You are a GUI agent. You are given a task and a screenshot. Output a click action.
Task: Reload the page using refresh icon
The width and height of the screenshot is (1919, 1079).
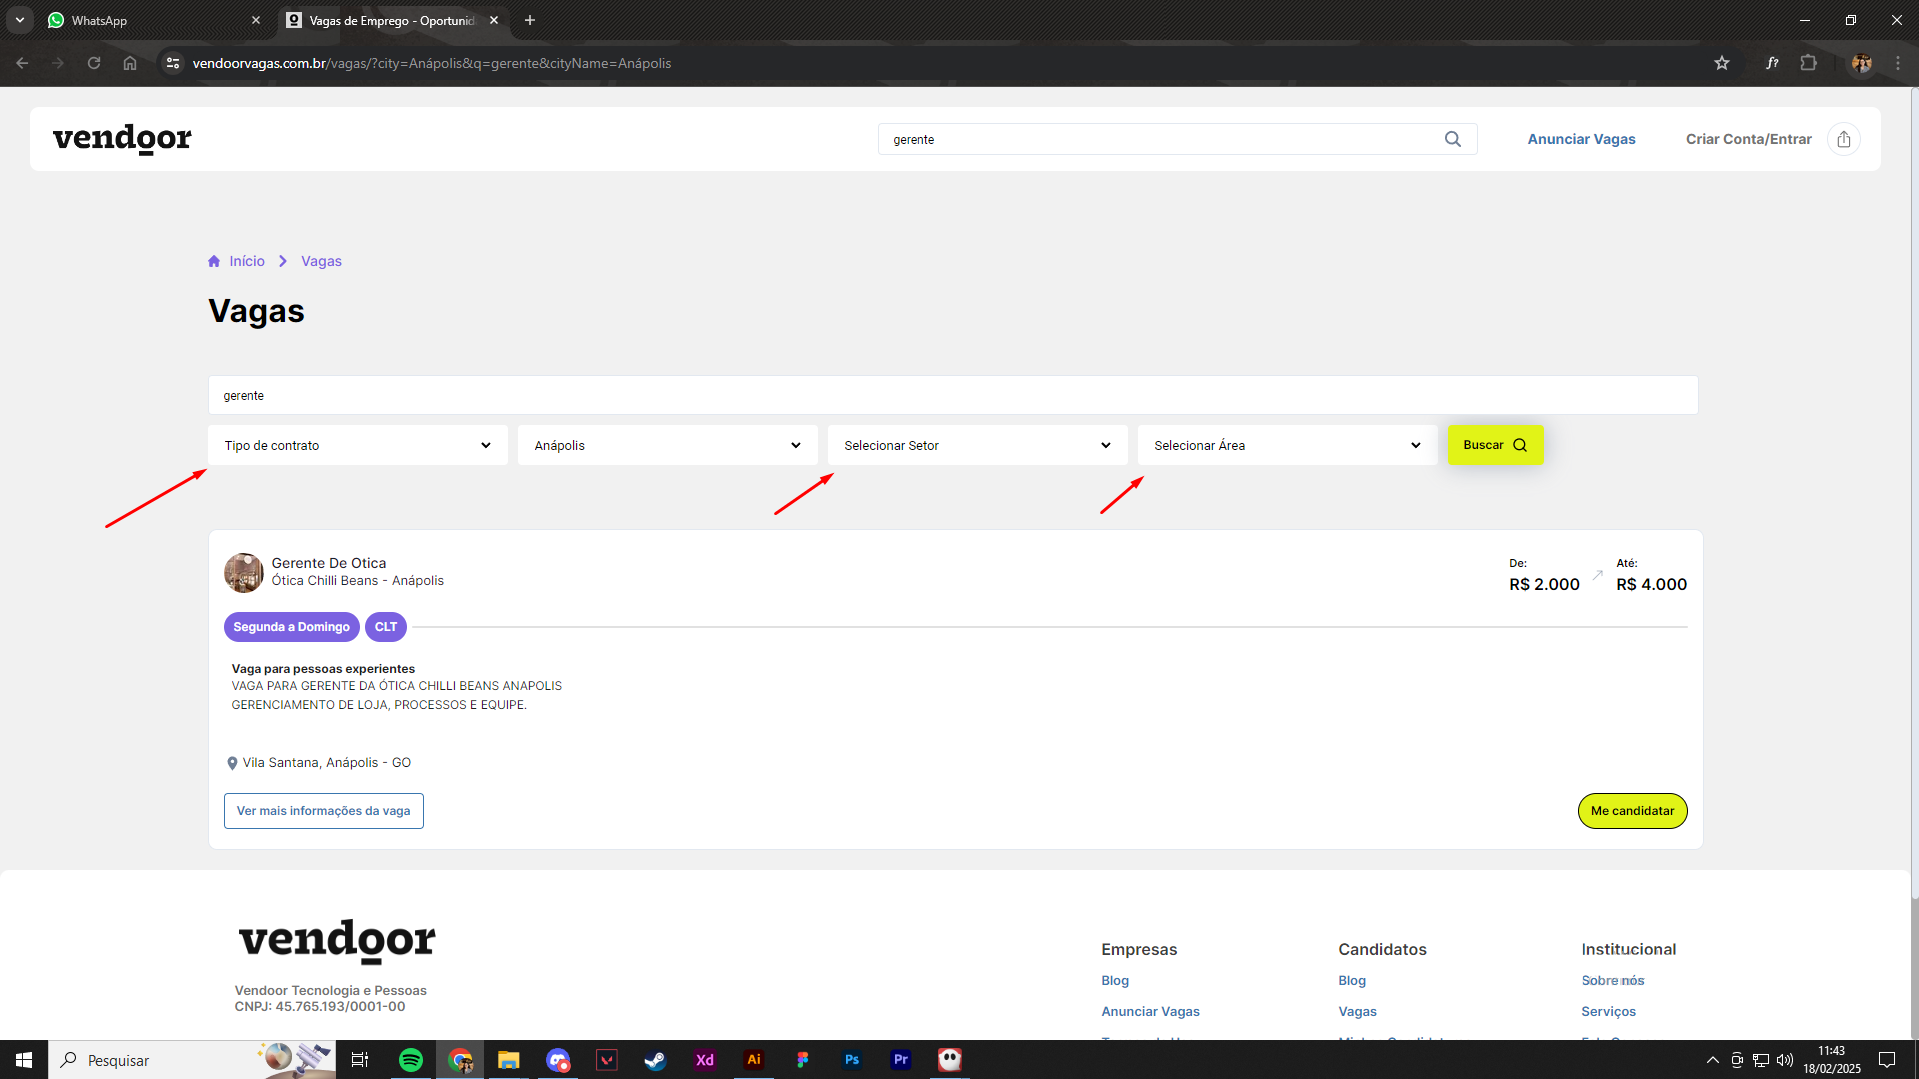[x=94, y=63]
